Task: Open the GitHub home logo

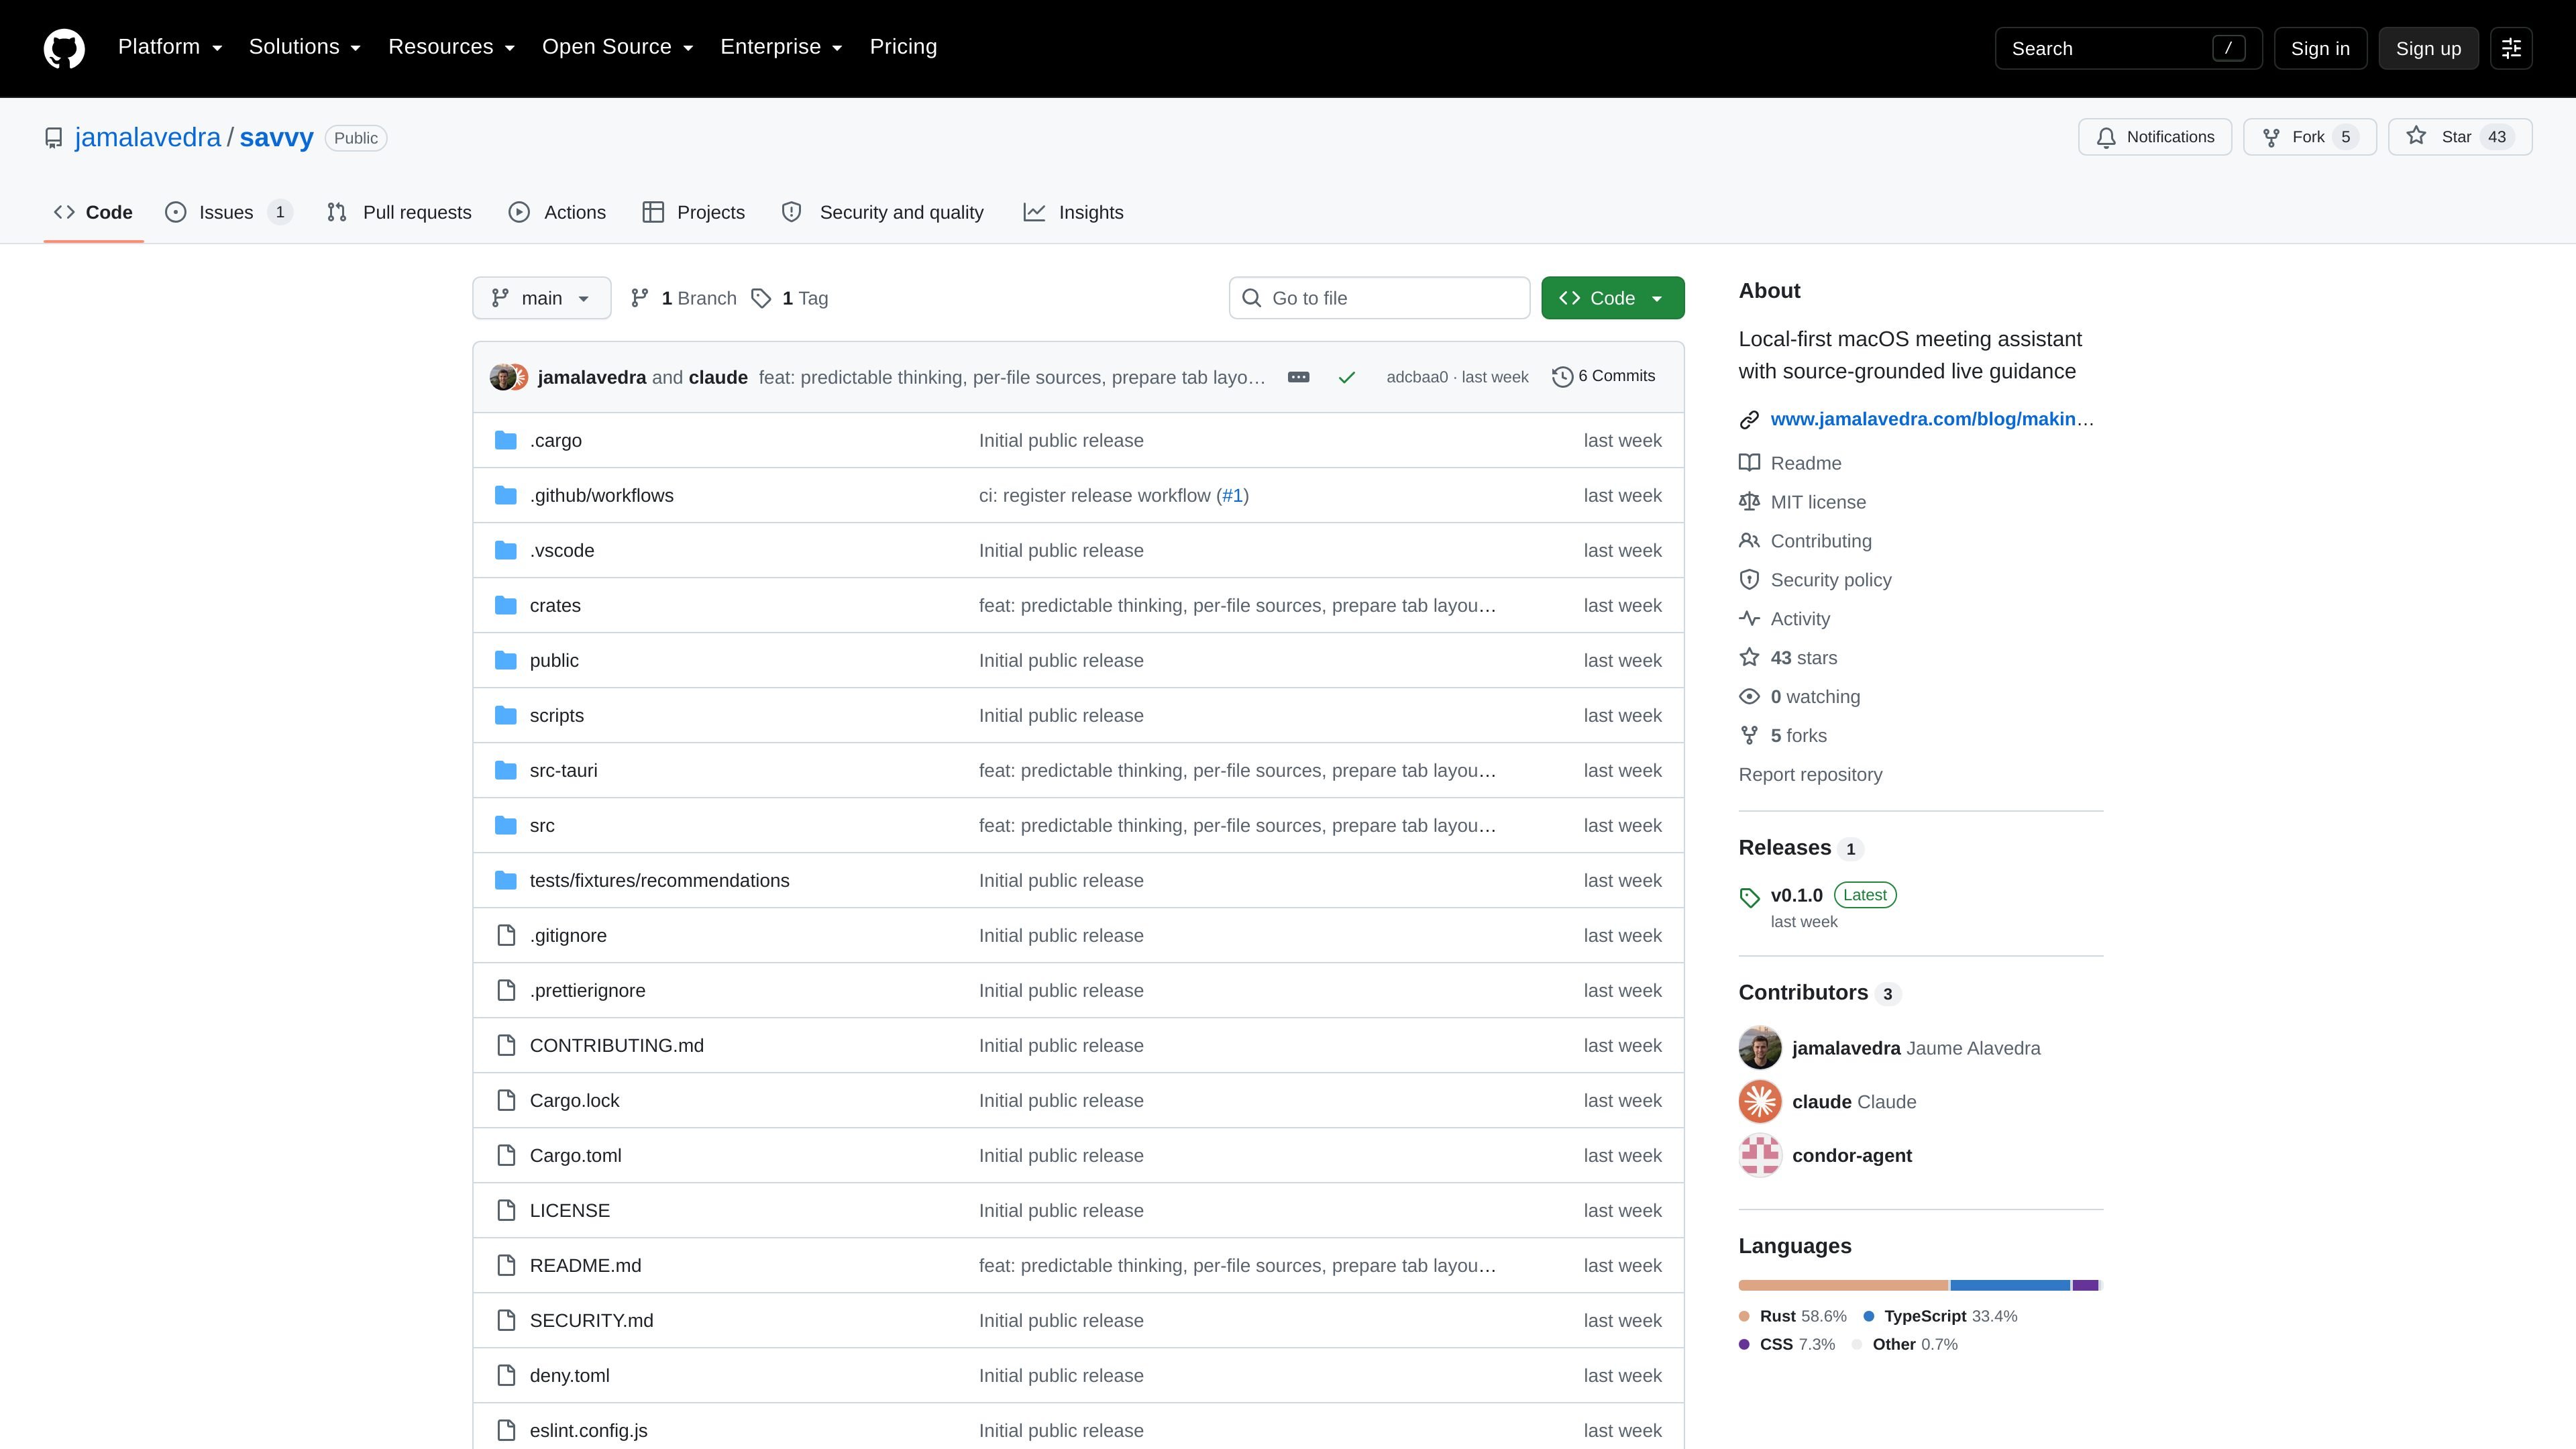Action: click(64, 48)
